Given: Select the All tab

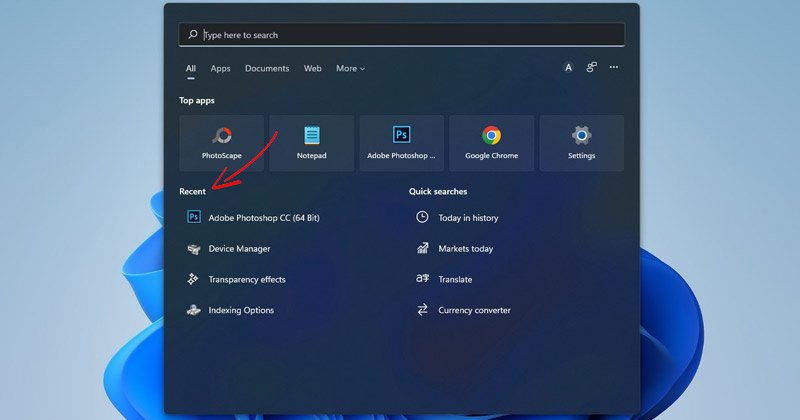Looking at the screenshot, I should pos(191,68).
